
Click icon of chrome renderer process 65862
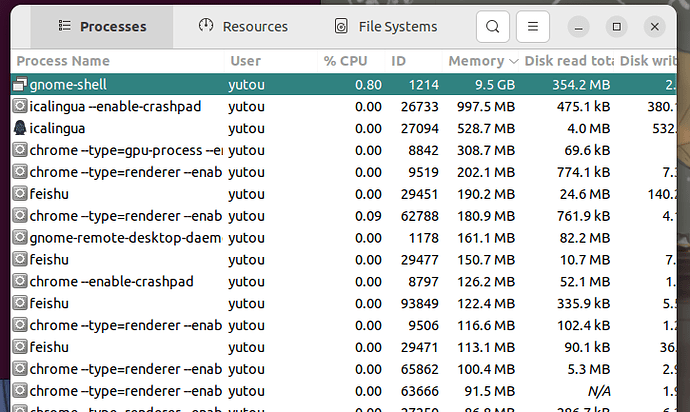tap(20, 368)
